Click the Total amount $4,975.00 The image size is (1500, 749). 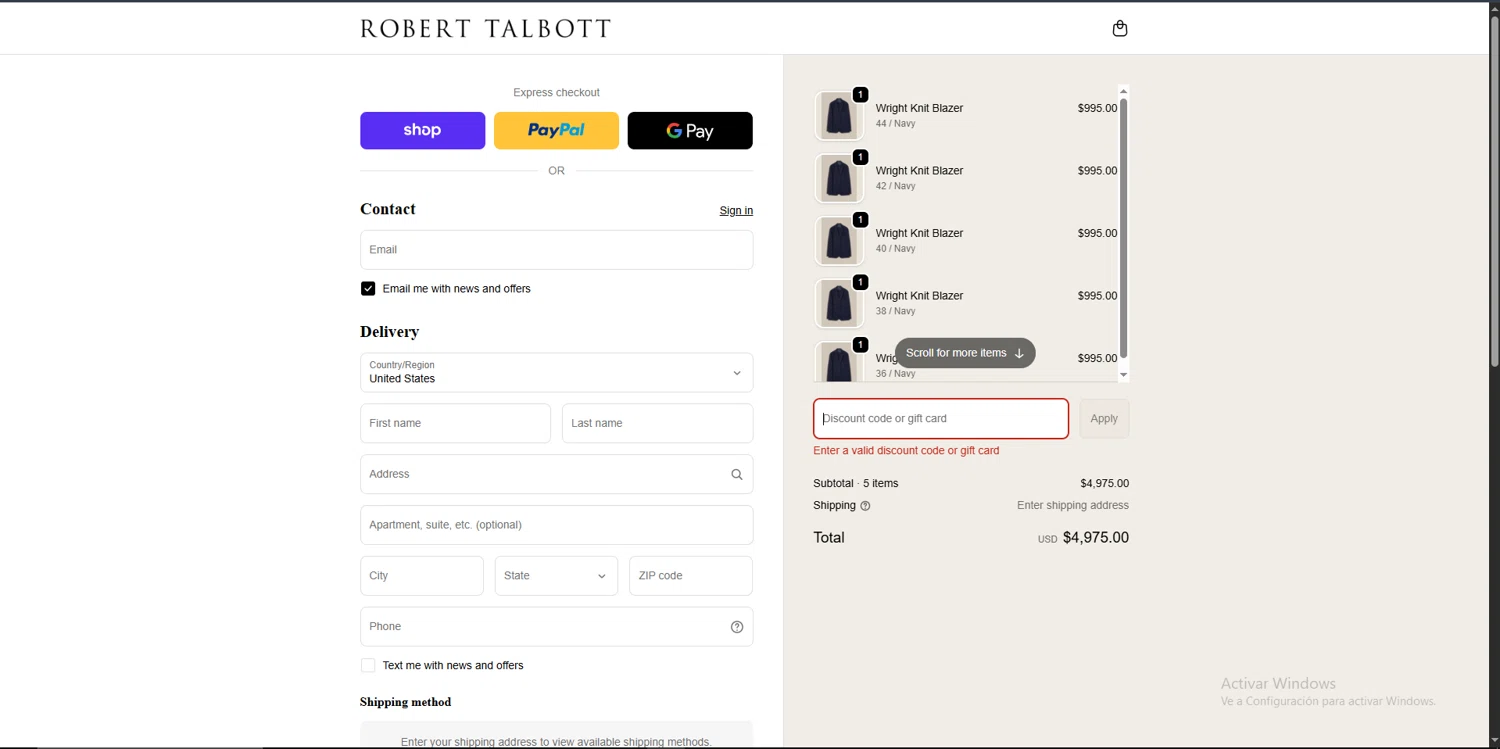tap(1095, 538)
